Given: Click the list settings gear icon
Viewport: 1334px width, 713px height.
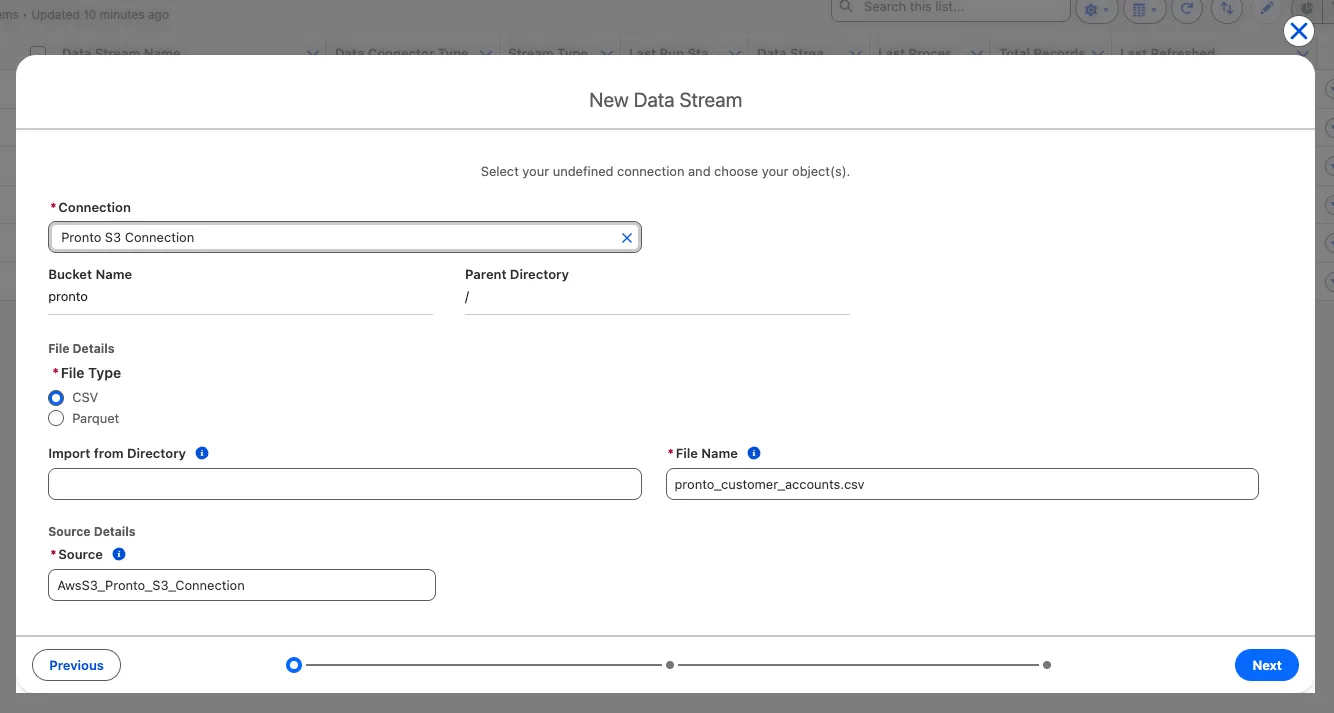Looking at the screenshot, I should click(x=1097, y=9).
